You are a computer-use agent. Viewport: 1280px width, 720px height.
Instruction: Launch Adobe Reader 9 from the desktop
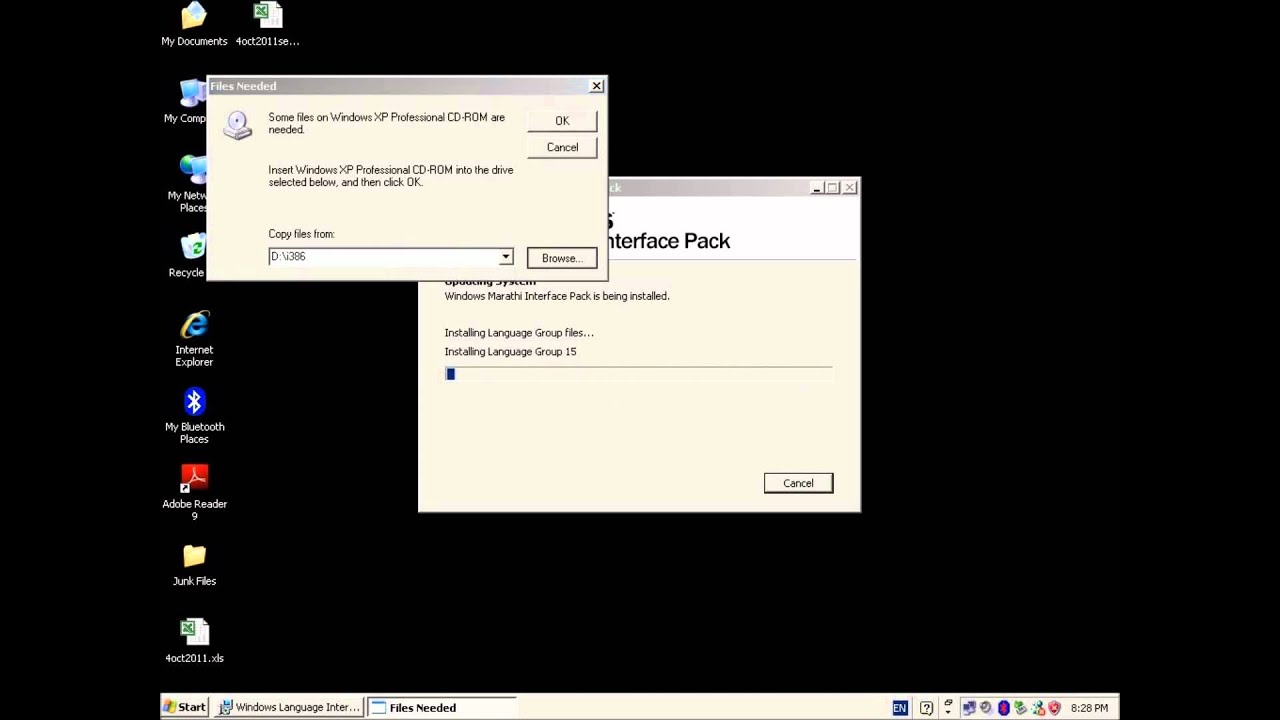point(194,493)
